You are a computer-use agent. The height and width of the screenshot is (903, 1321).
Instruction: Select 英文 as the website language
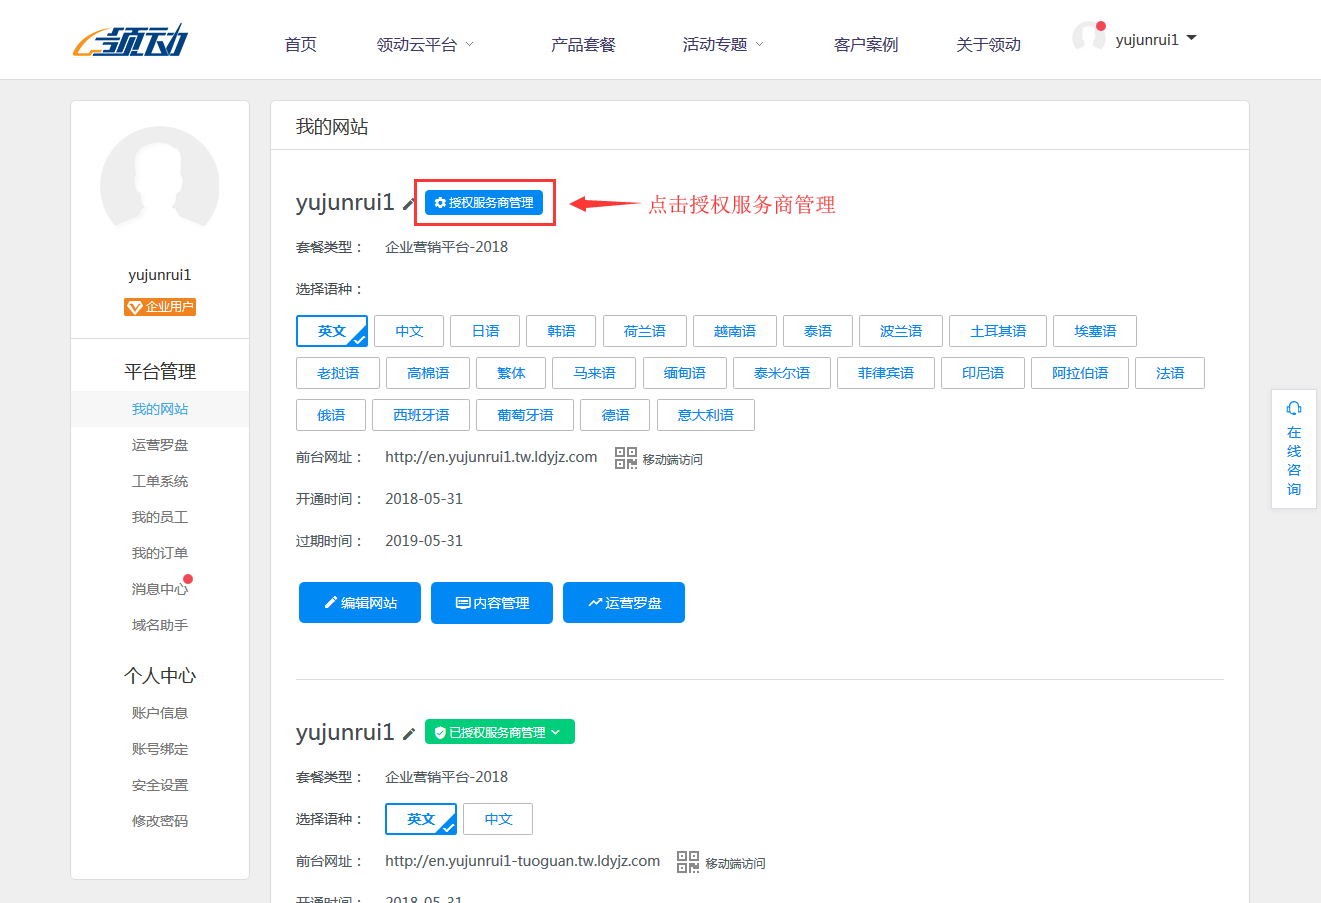coord(331,331)
